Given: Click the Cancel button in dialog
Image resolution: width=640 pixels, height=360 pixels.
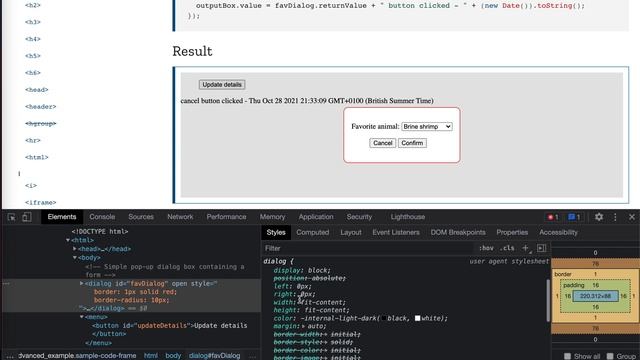Looking at the screenshot, I should 382,143.
